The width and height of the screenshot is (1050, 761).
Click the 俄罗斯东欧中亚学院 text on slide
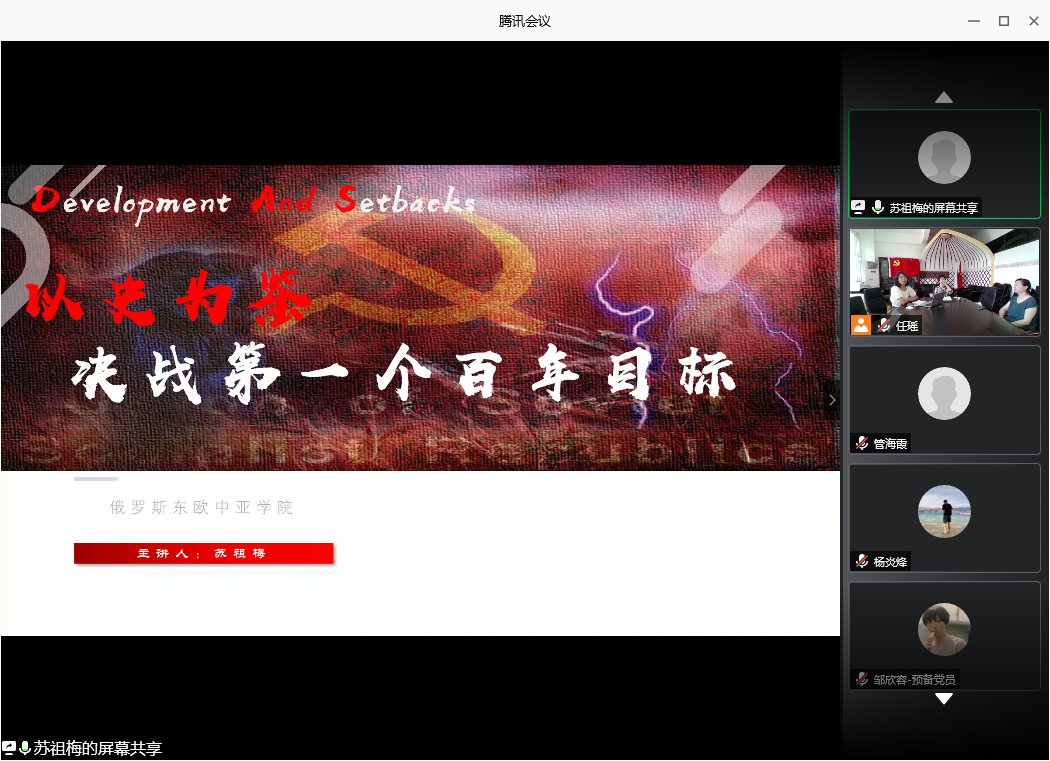[x=202, y=507]
